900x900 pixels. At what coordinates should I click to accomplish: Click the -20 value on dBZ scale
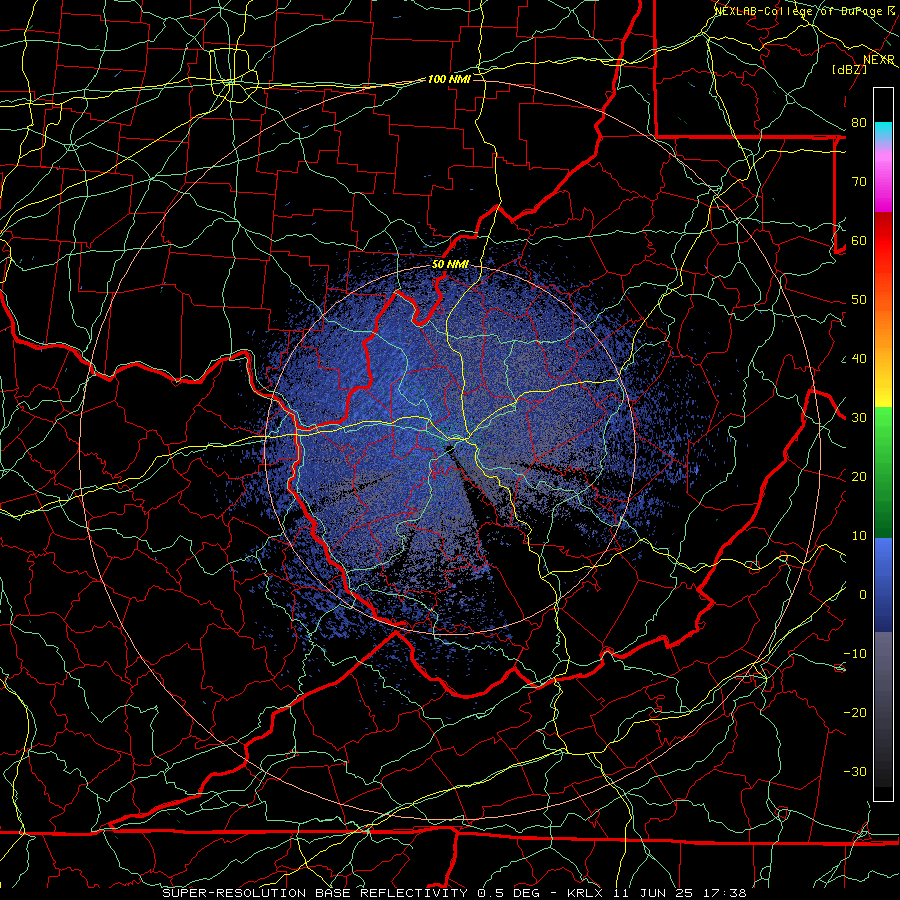(855, 713)
